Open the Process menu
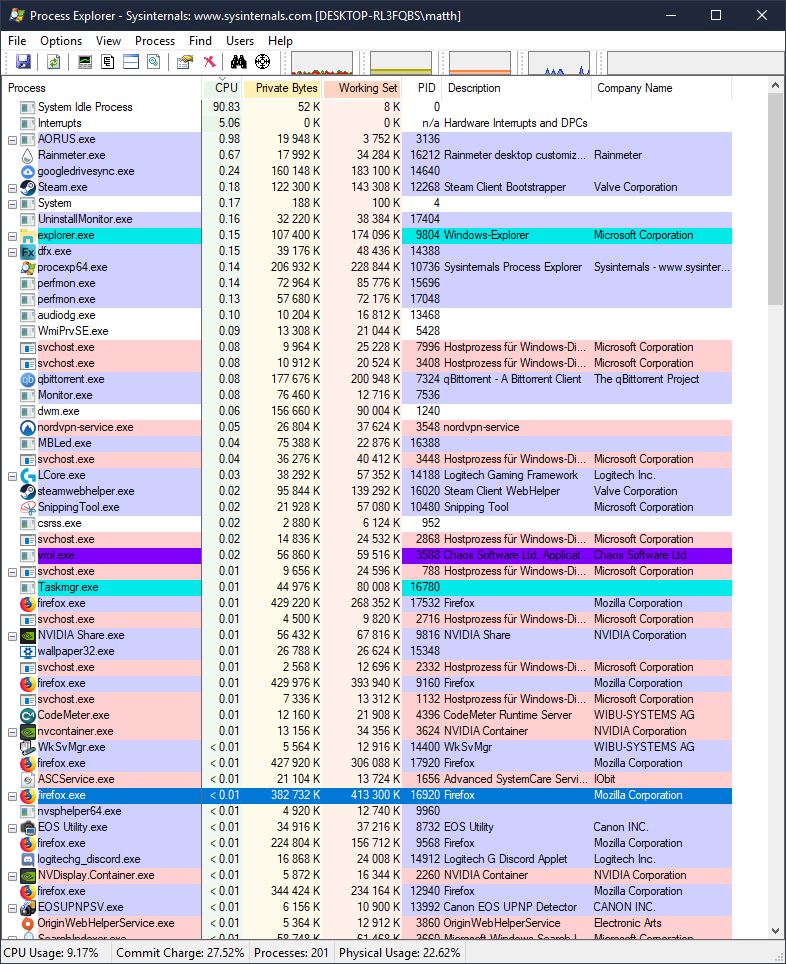The width and height of the screenshot is (786, 964). pos(155,41)
